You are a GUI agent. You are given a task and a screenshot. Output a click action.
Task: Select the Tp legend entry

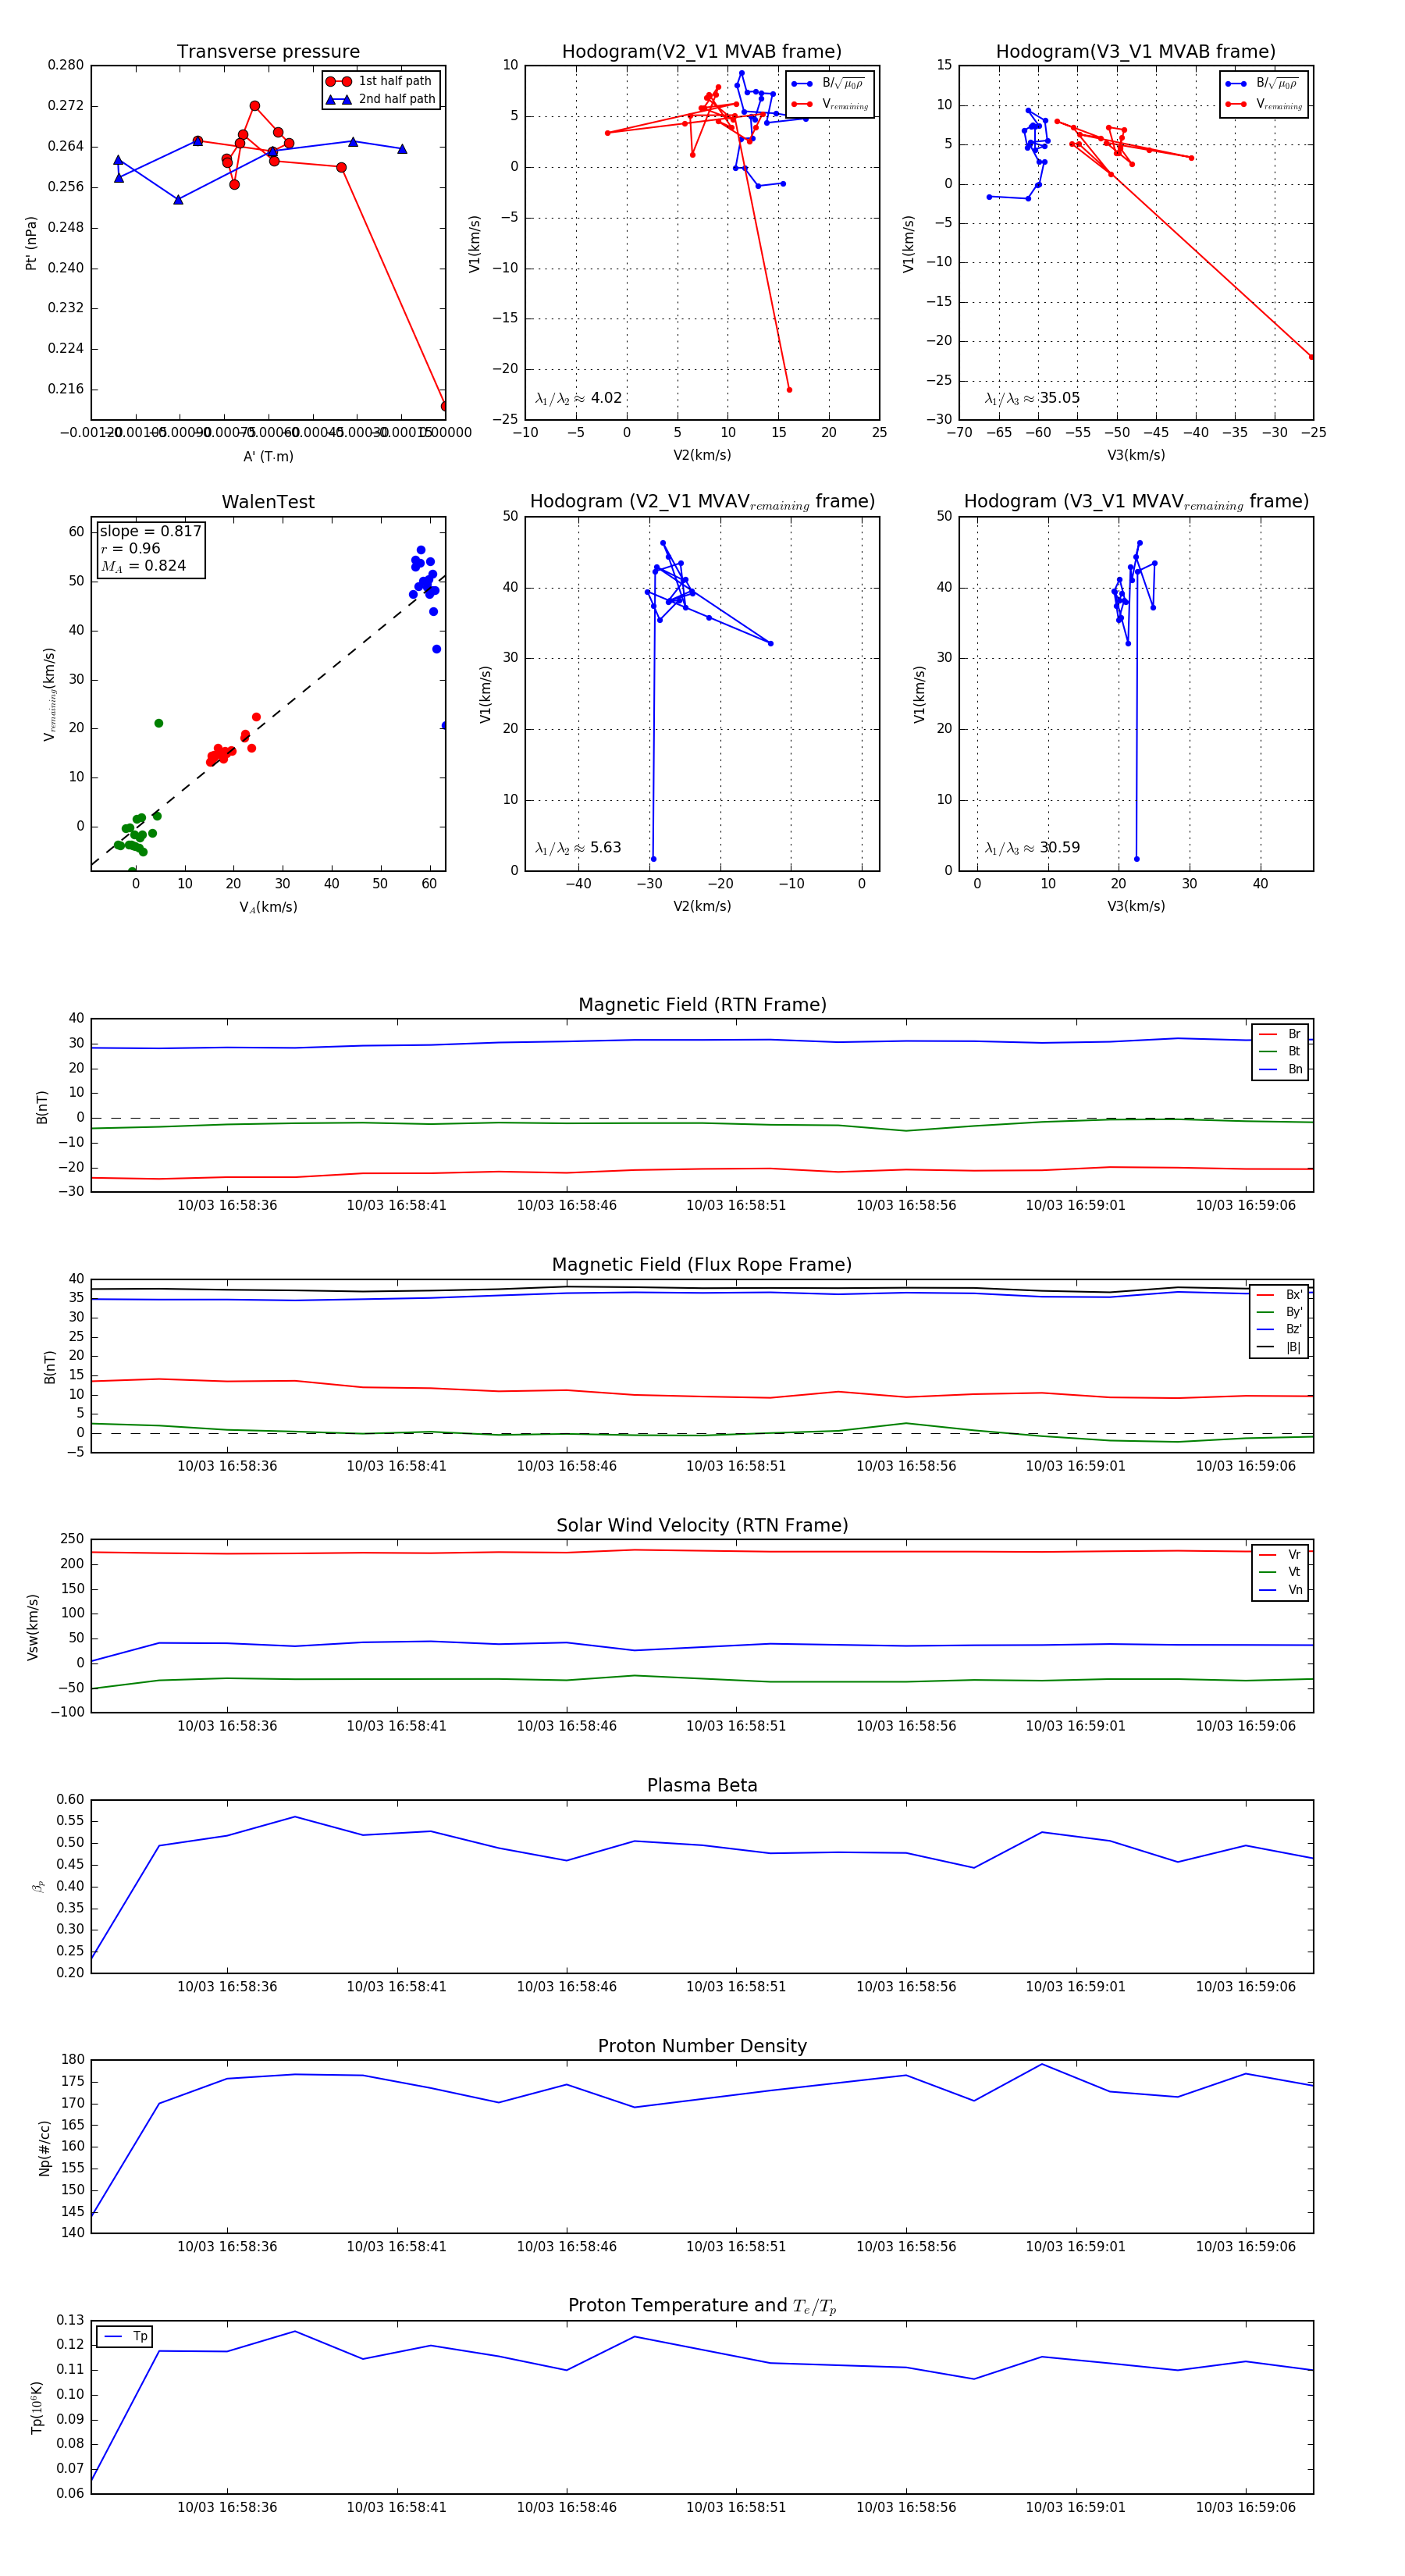[126, 2337]
